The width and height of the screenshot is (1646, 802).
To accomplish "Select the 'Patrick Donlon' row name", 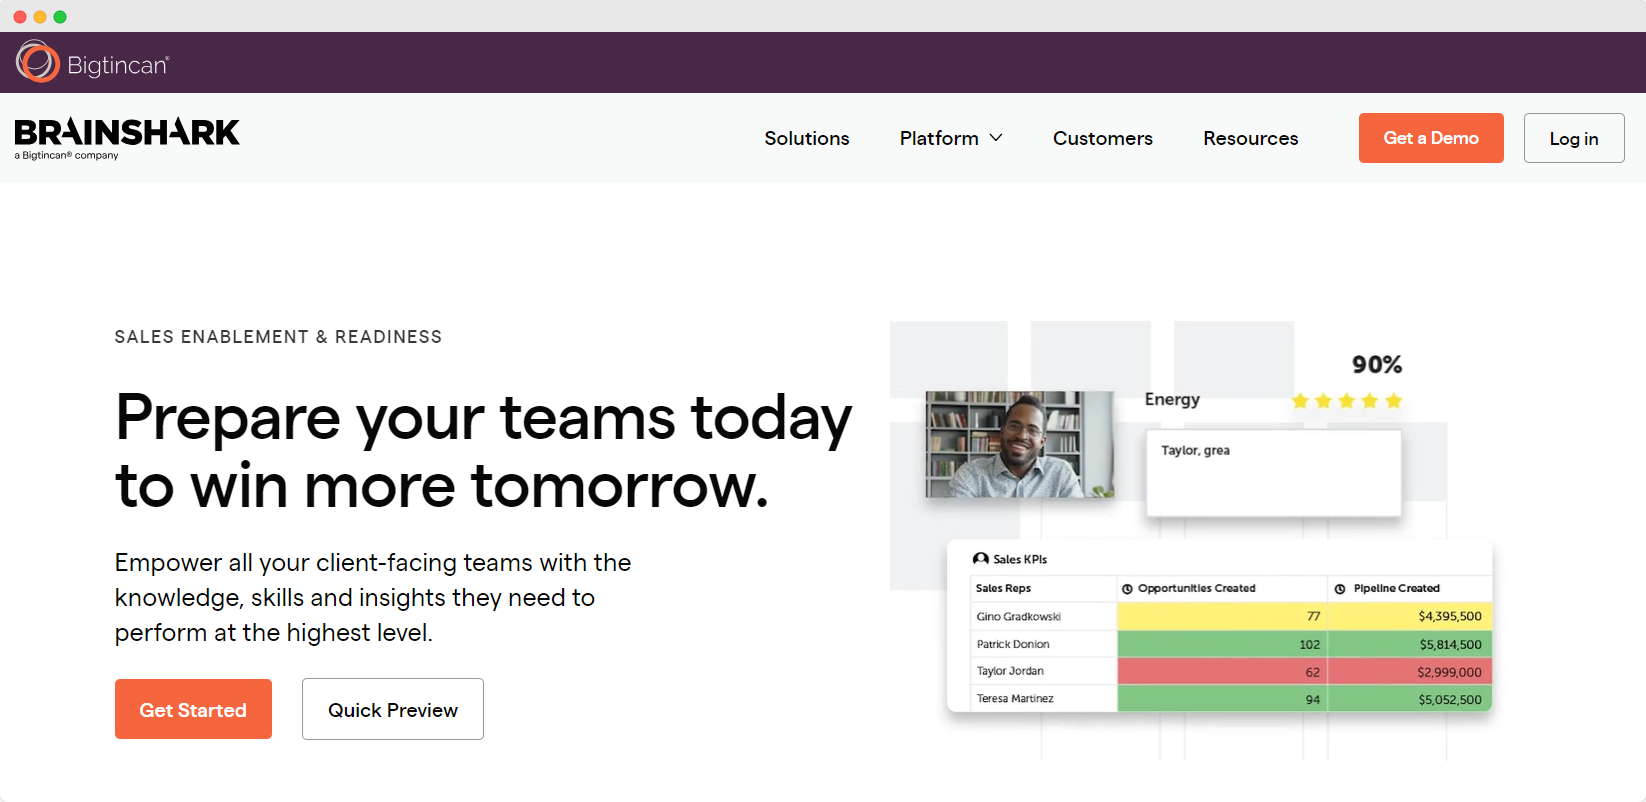I will pyautogui.click(x=1013, y=644).
